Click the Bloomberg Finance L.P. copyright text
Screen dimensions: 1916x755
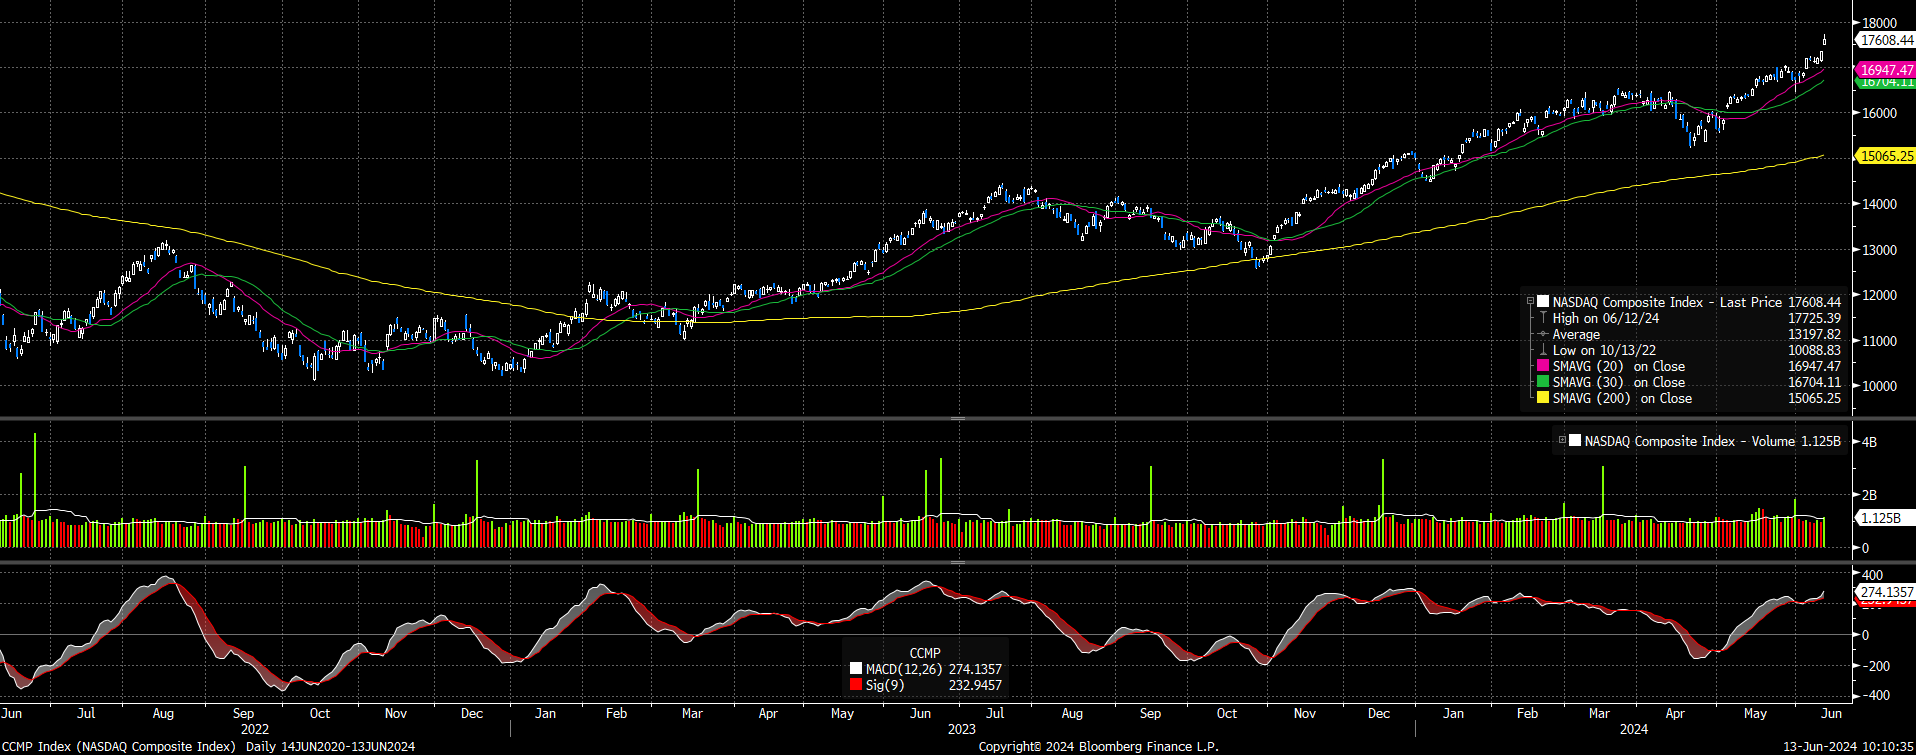tap(1098, 746)
